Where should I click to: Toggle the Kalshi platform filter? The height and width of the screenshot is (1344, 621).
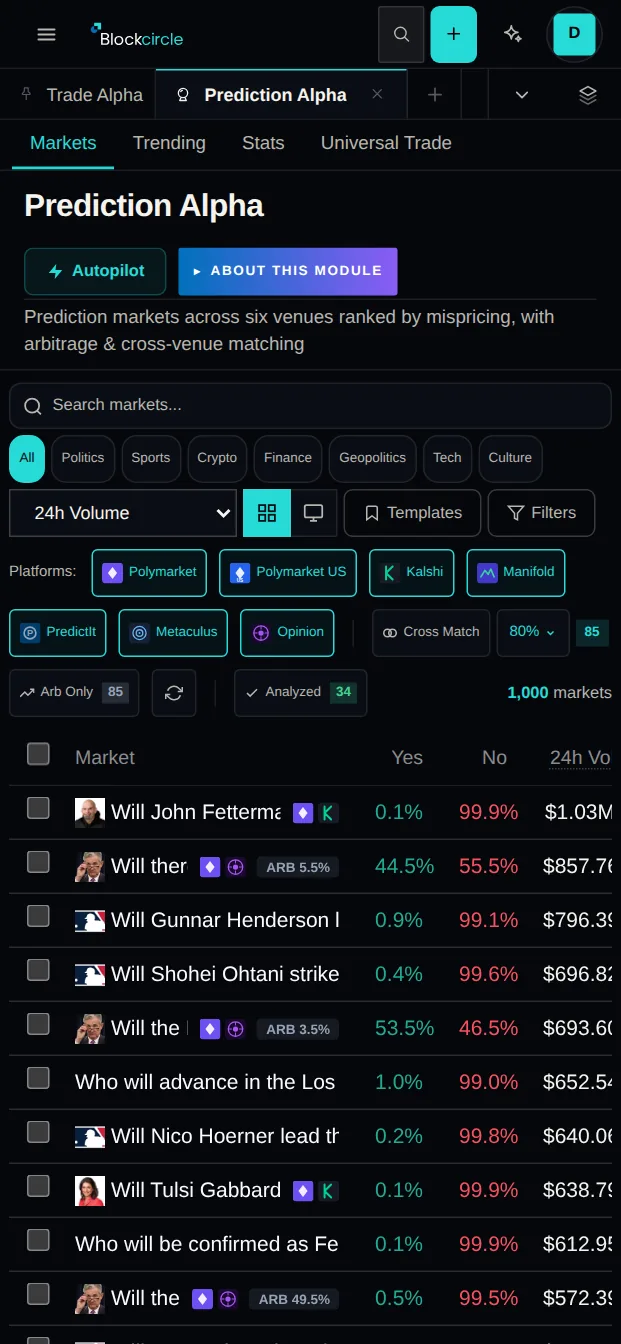[412, 573]
